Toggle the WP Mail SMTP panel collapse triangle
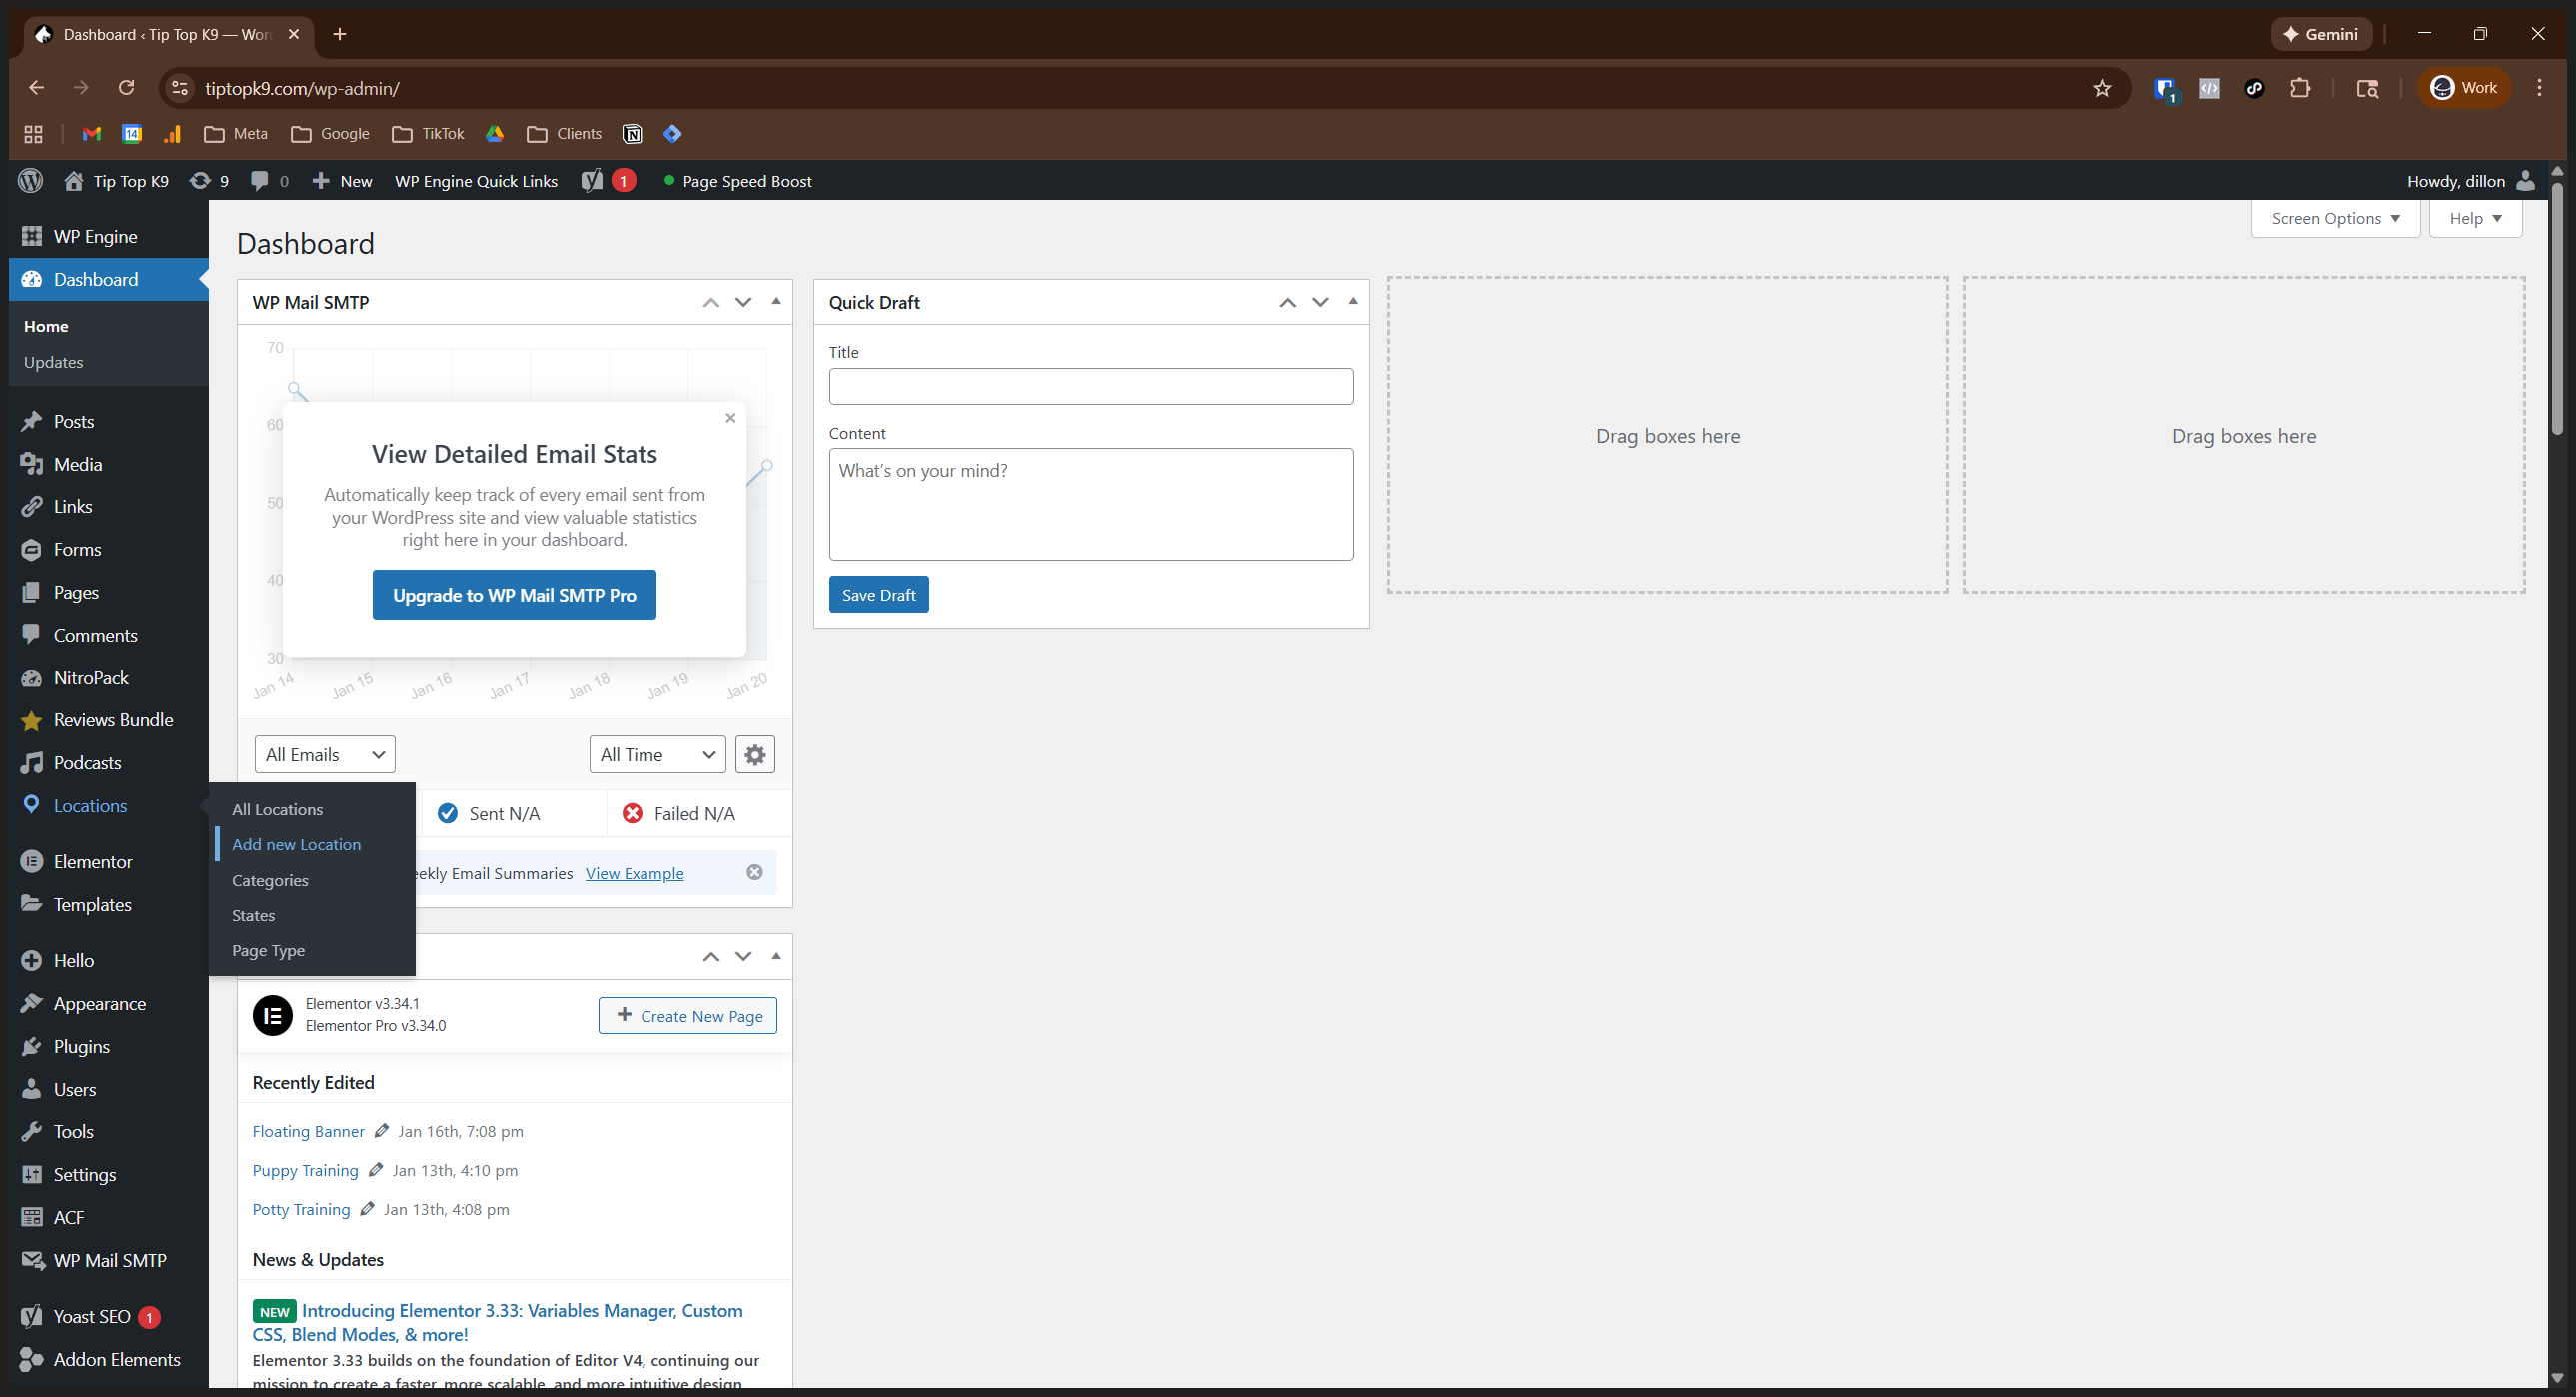Image resolution: width=2576 pixels, height=1397 pixels. 776,301
